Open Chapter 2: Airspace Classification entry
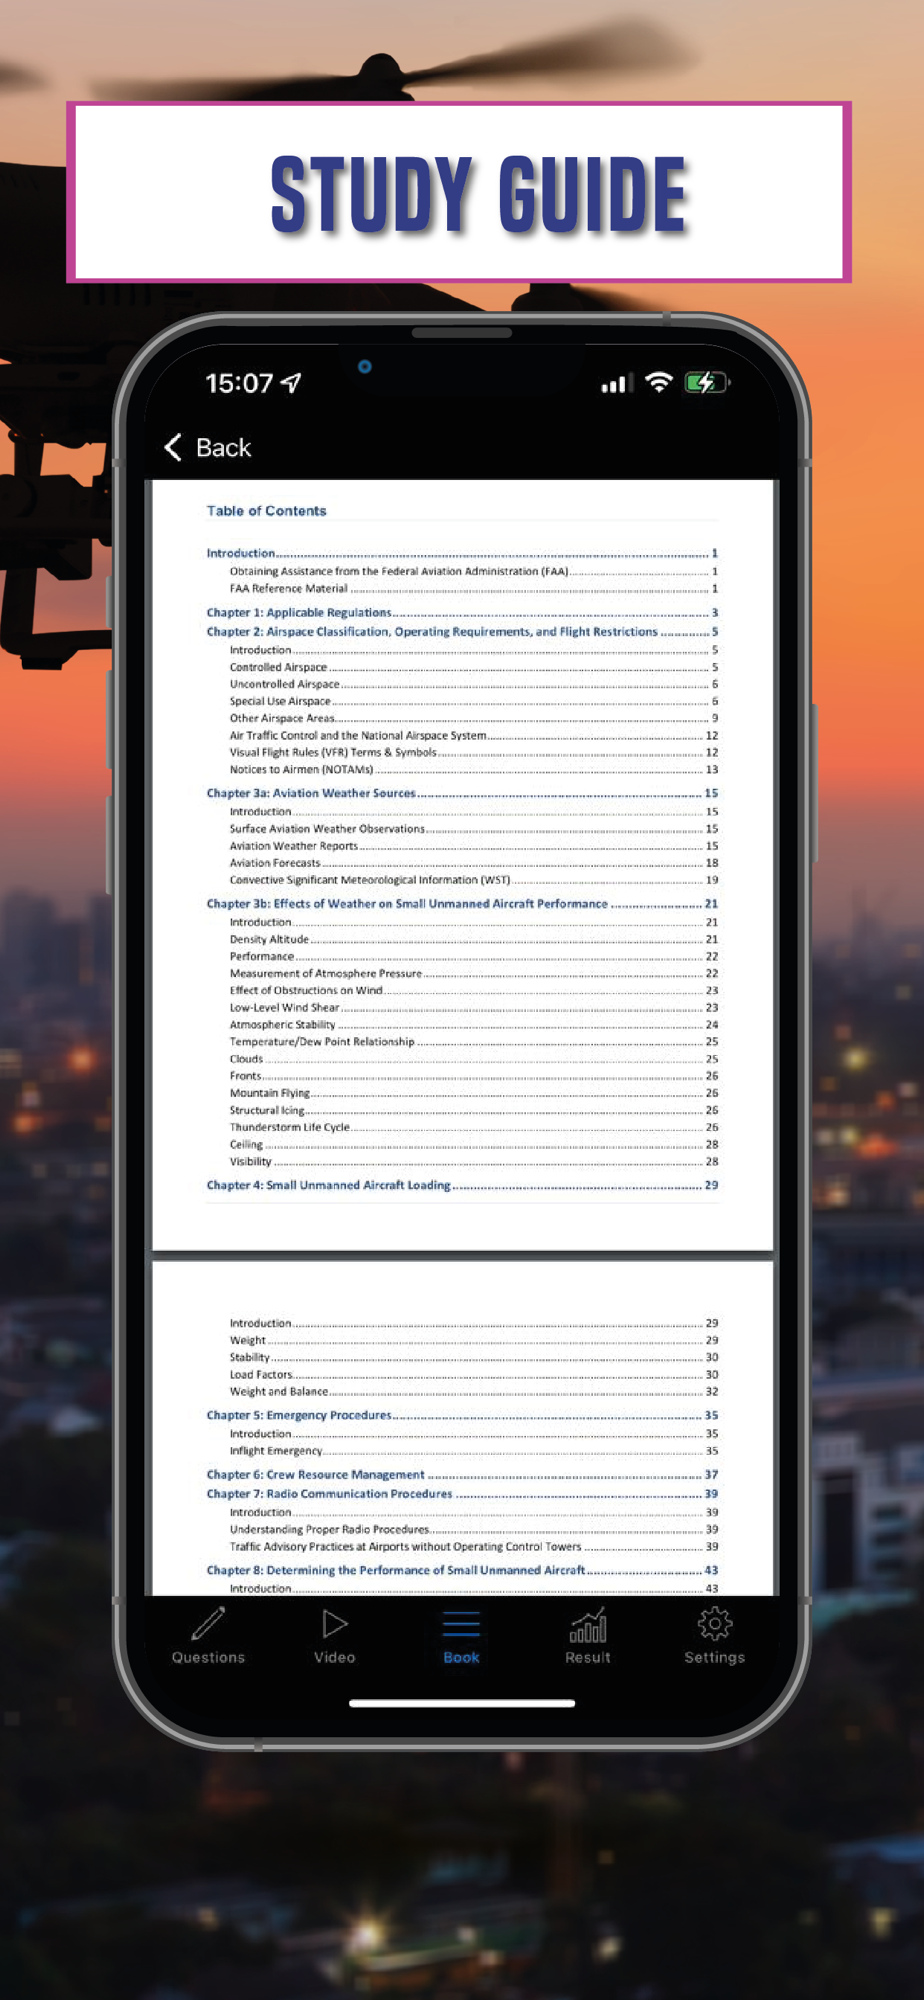Viewport: 924px width, 2000px height. (x=462, y=631)
